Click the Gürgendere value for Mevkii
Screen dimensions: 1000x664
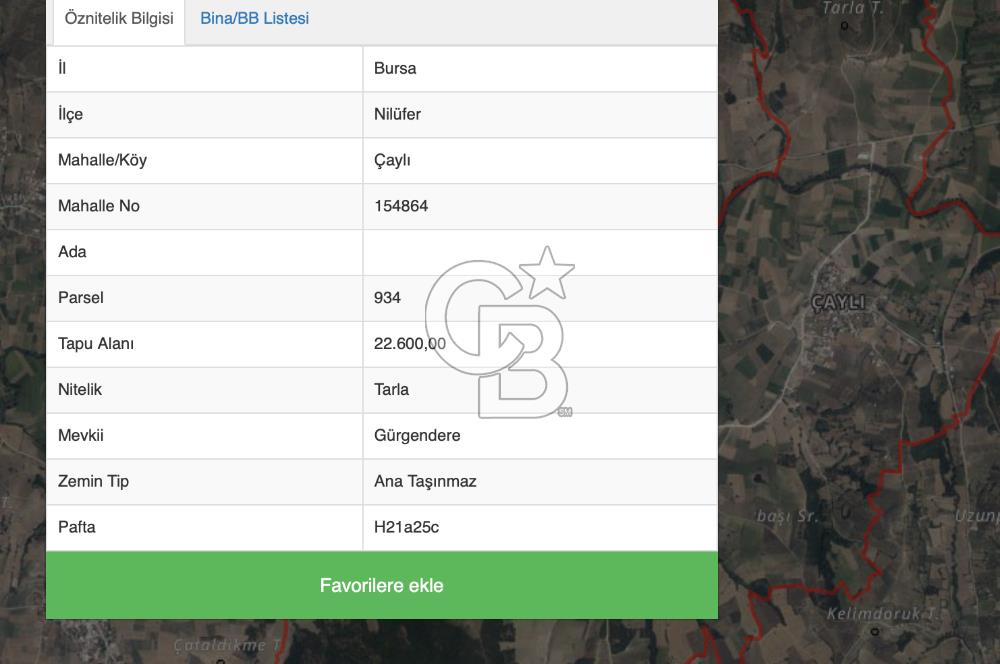[x=417, y=437]
